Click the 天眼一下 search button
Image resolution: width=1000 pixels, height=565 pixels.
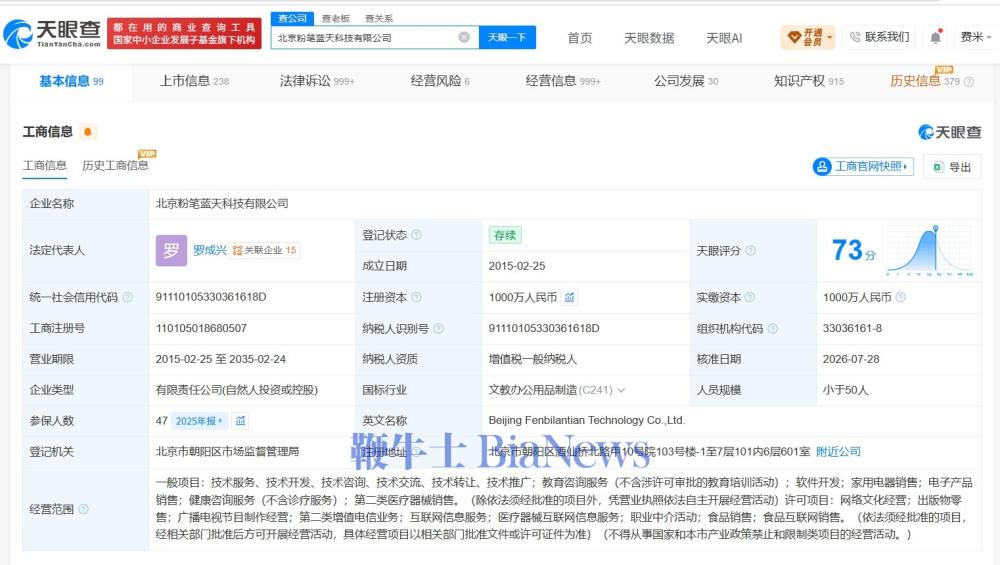coord(508,38)
